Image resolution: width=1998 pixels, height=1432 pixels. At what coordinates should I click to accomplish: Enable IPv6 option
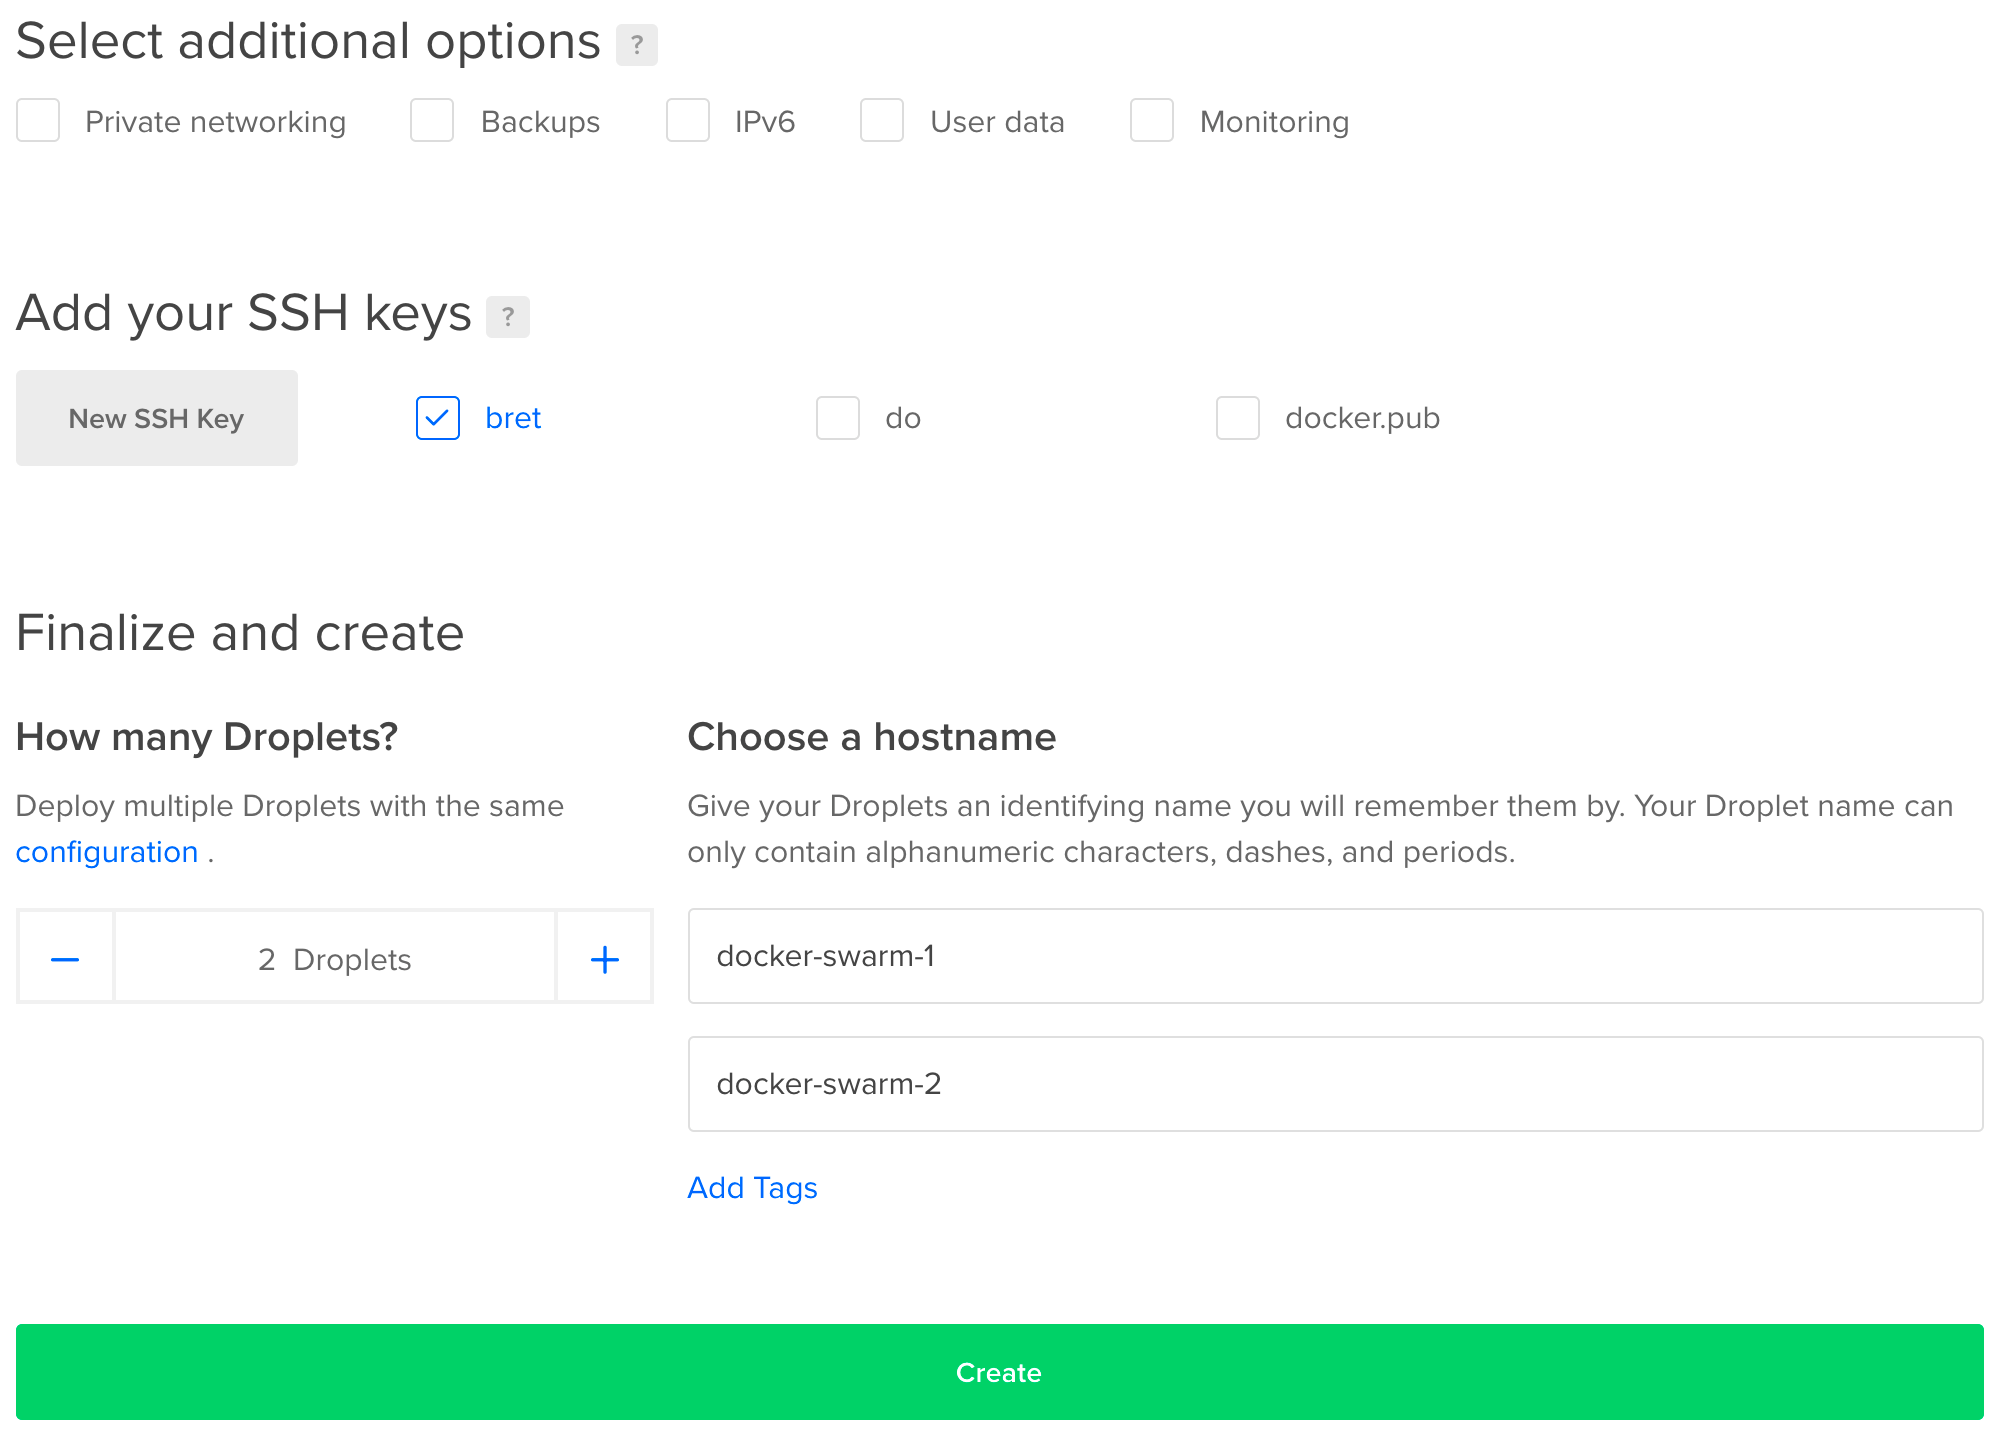coord(687,121)
